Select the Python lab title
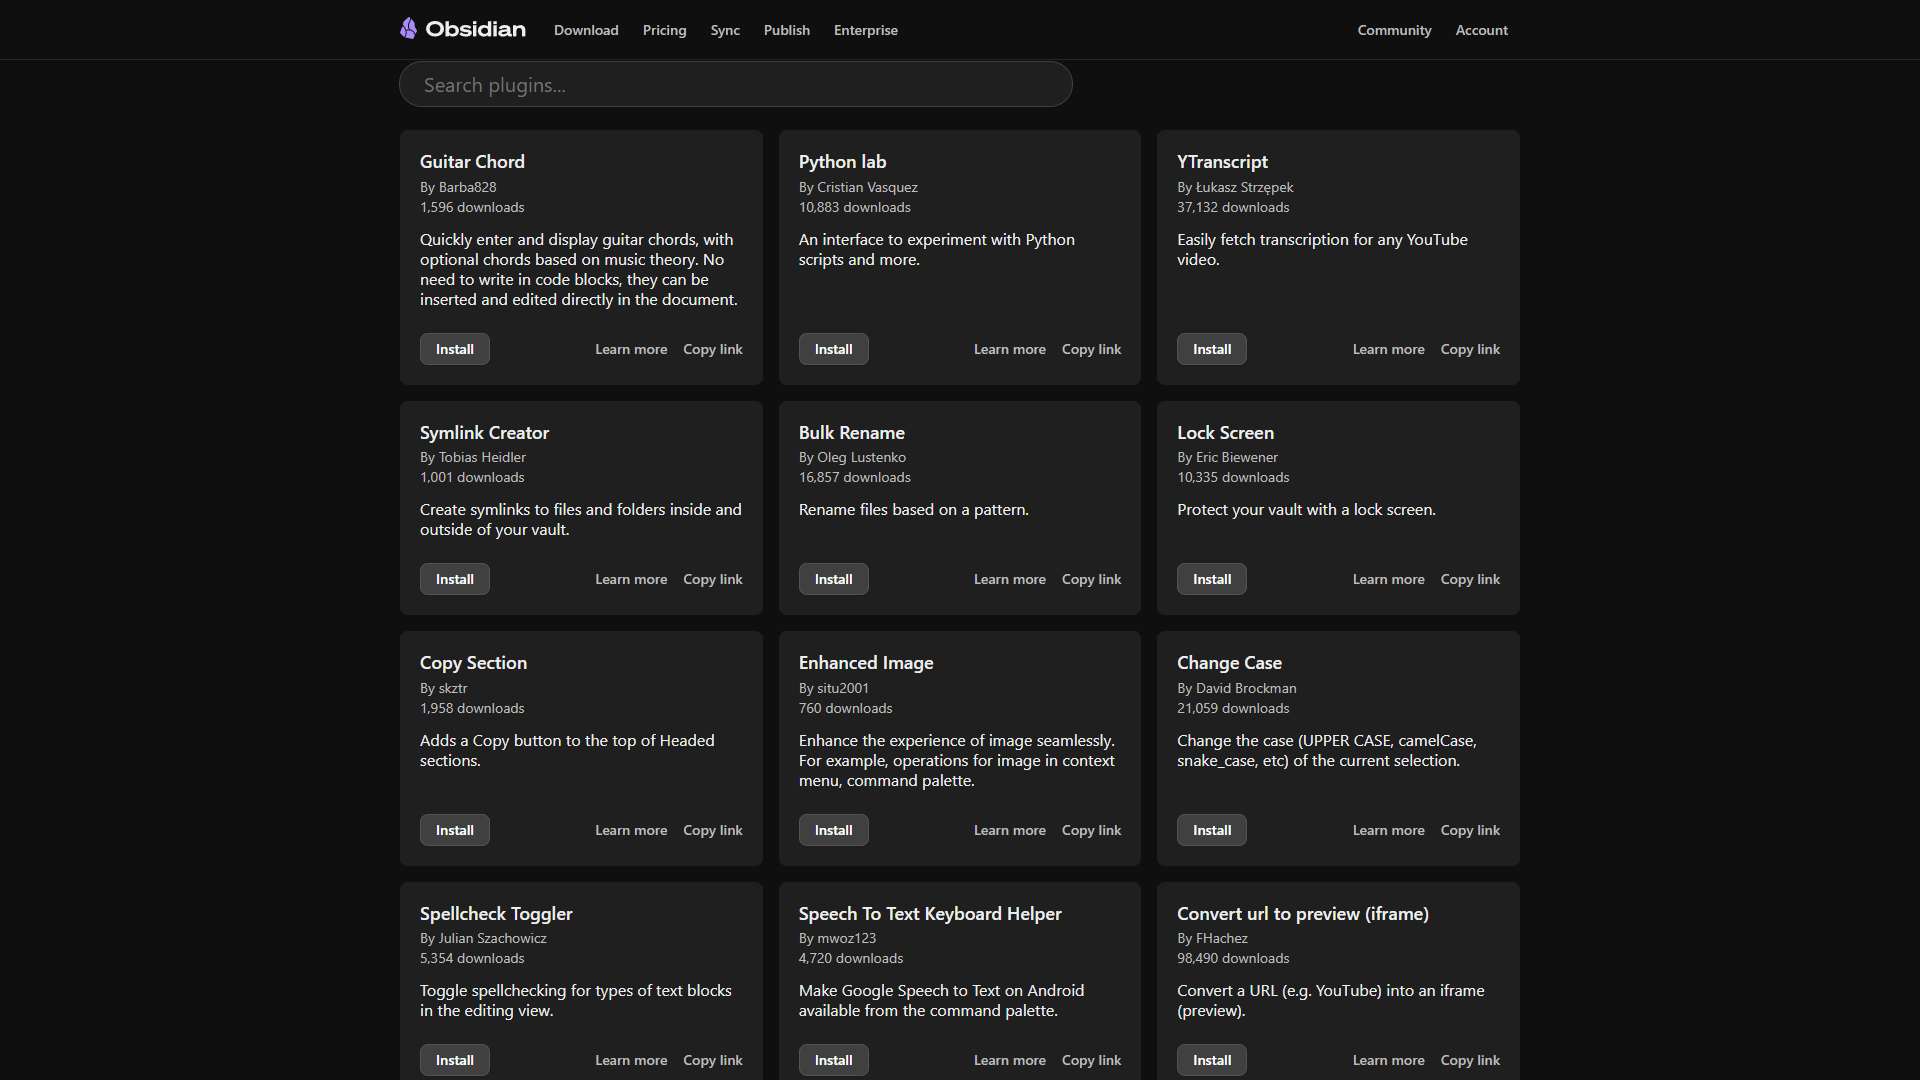1920x1080 pixels. click(842, 161)
